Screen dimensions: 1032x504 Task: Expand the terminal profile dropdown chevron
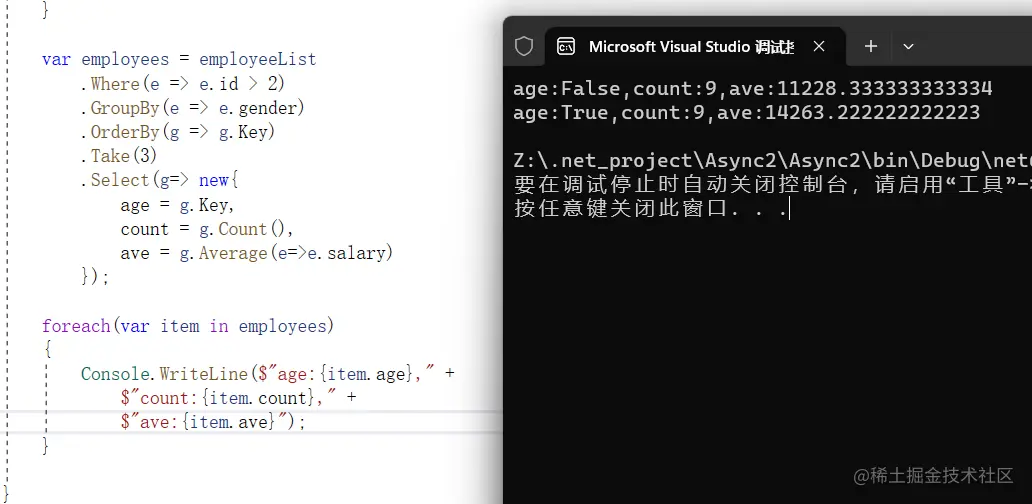(908, 47)
